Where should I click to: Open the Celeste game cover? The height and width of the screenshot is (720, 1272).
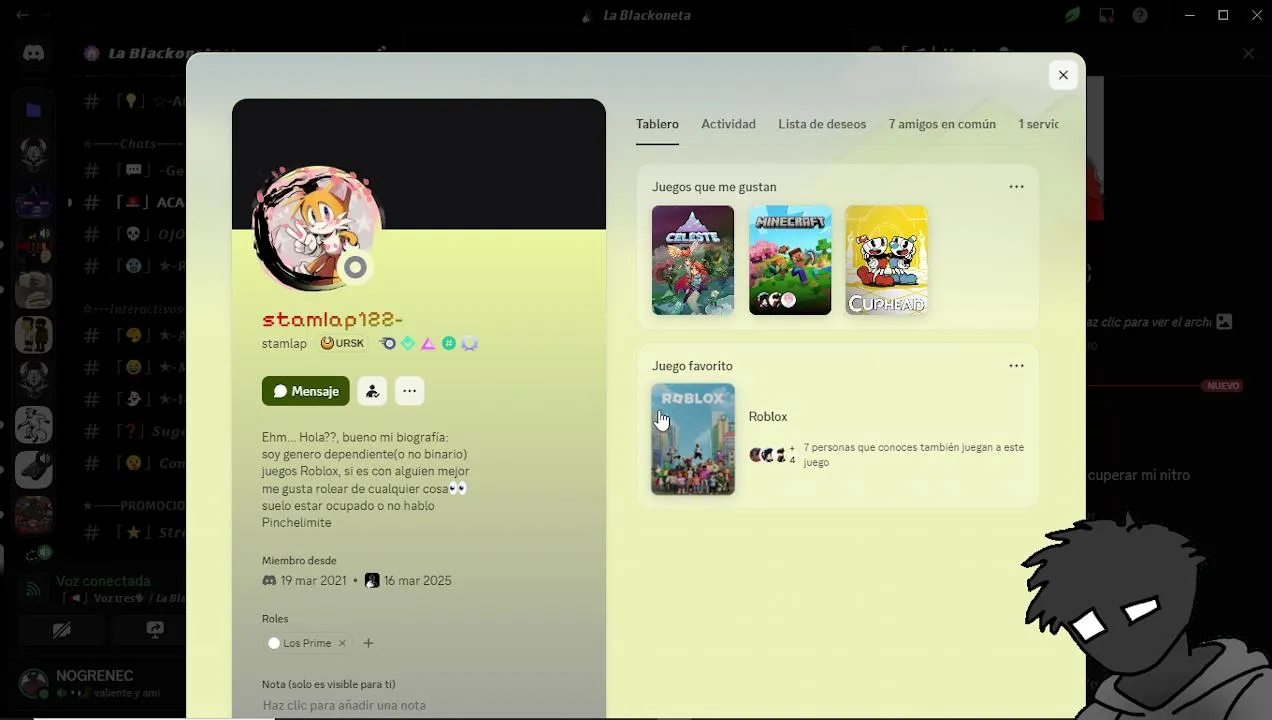coord(693,260)
